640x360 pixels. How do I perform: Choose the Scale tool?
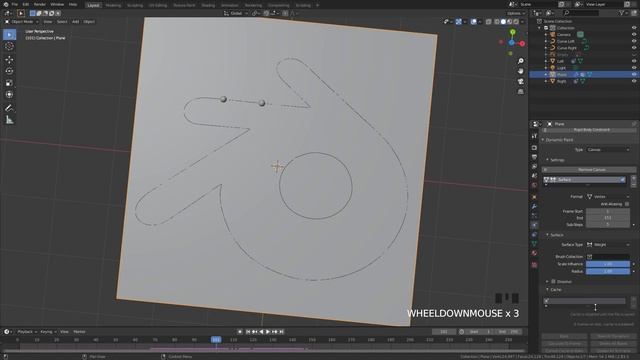(x=9, y=83)
